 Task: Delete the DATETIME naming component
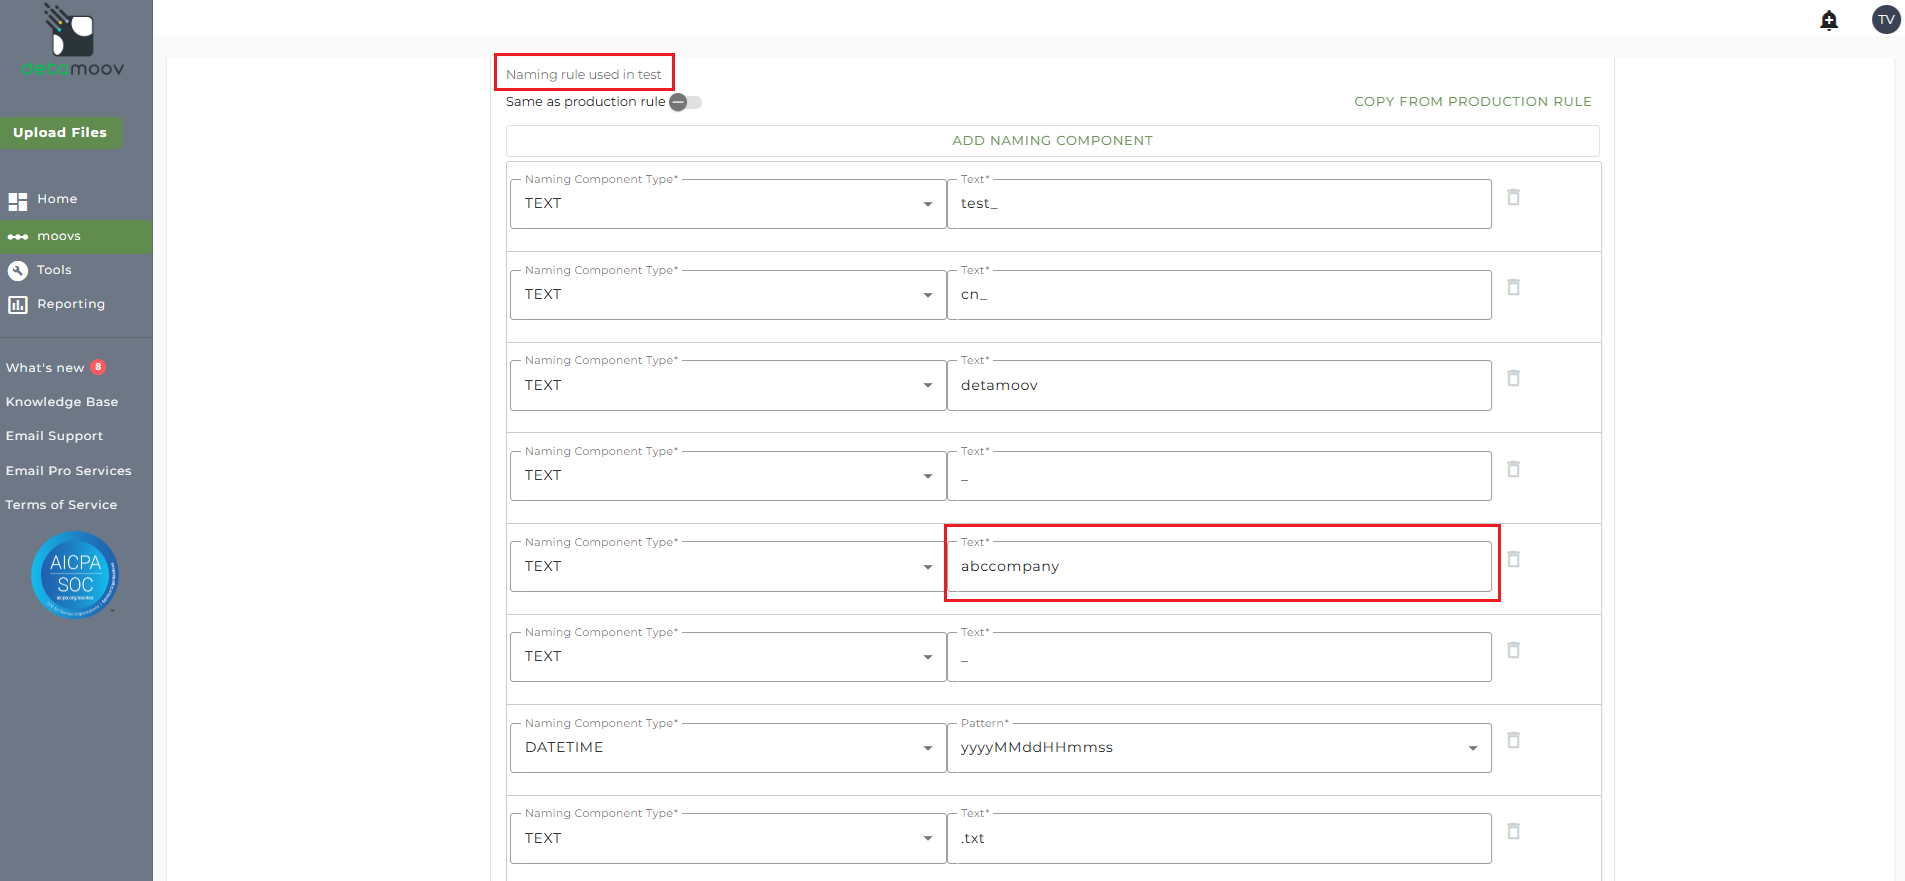pyautogui.click(x=1514, y=741)
